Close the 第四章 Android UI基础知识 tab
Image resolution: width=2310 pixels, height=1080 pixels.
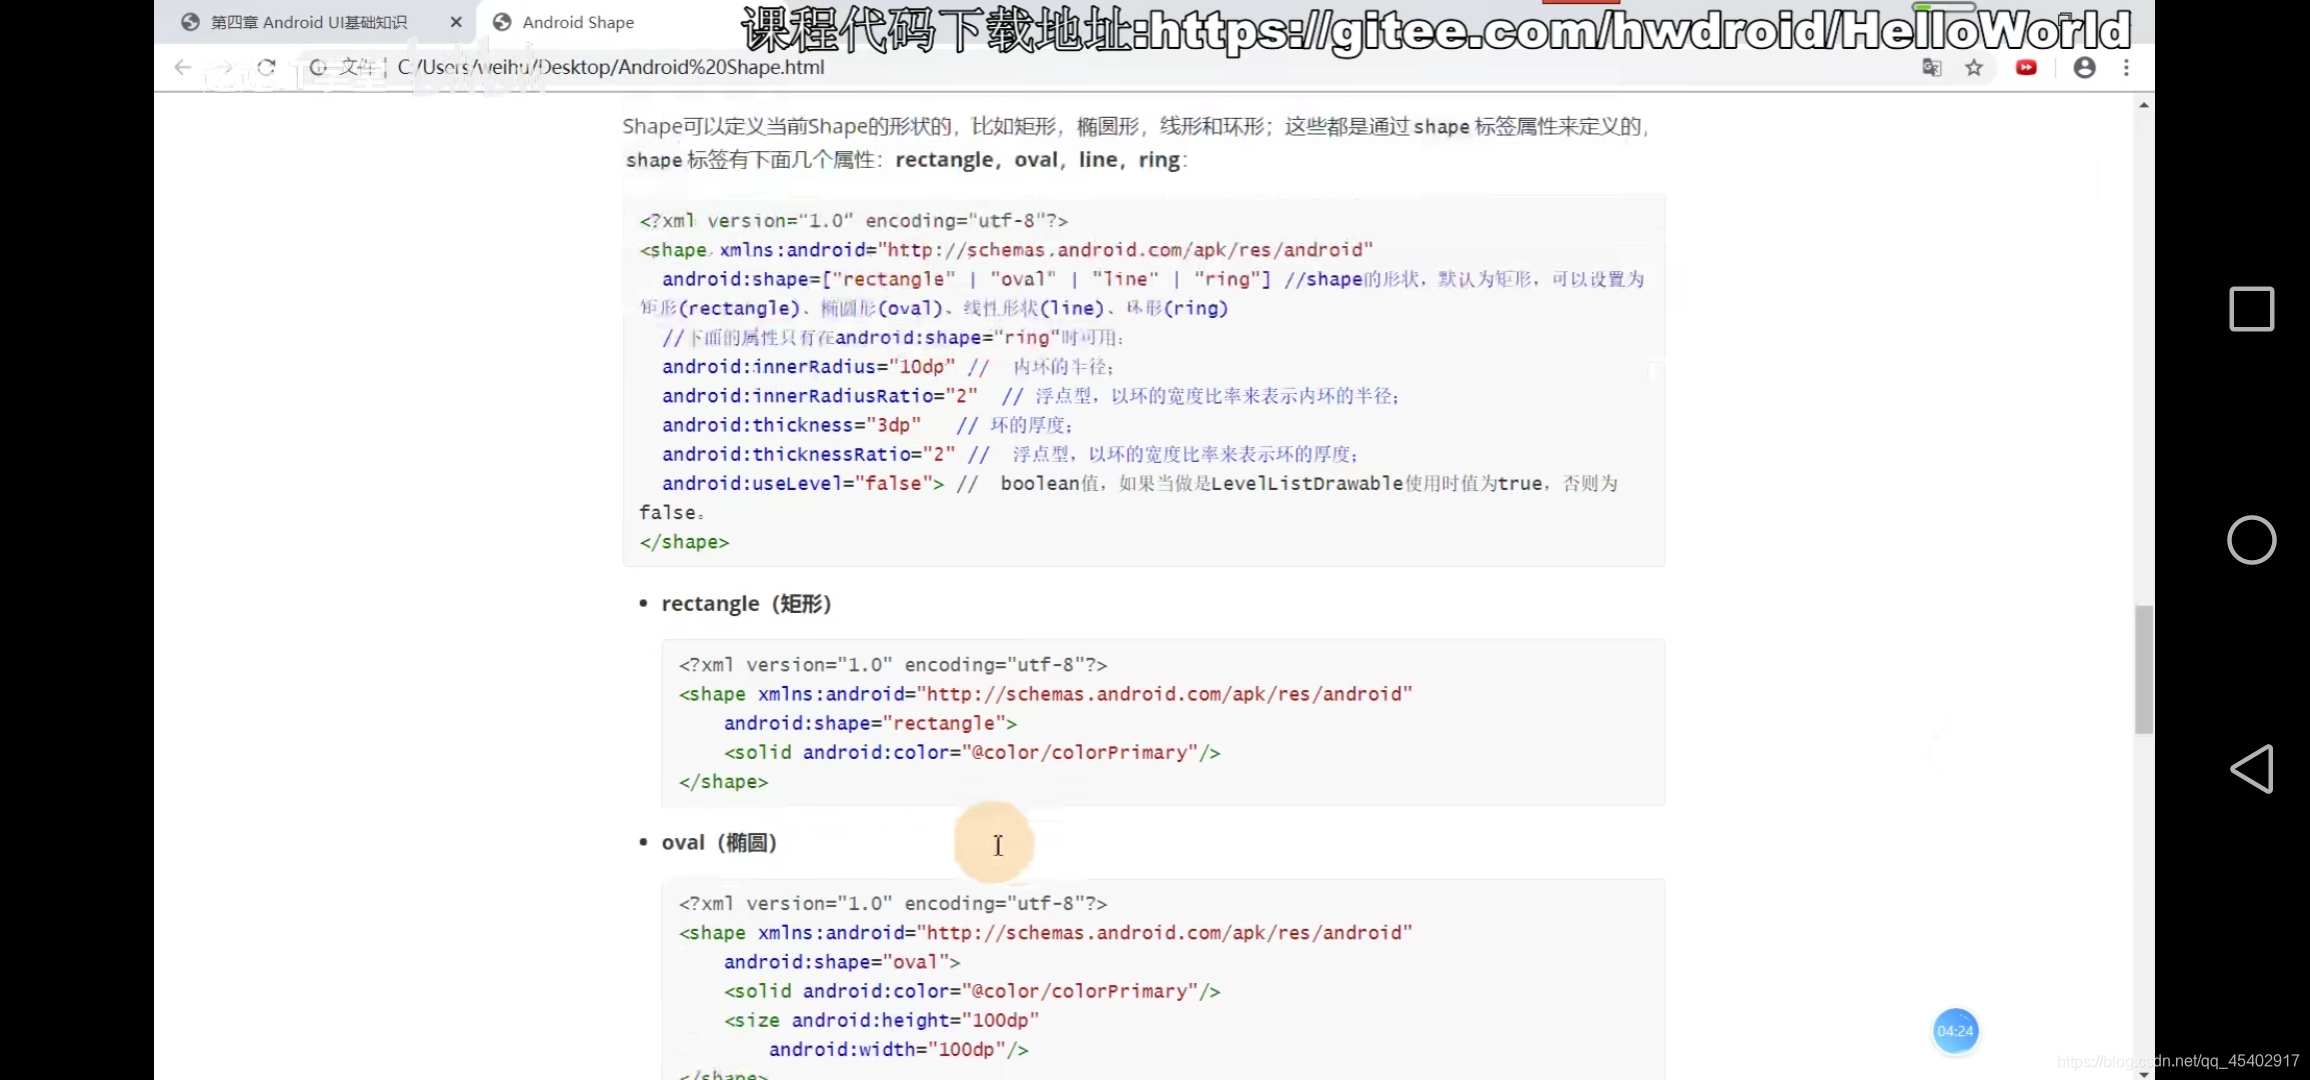[456, 21]
